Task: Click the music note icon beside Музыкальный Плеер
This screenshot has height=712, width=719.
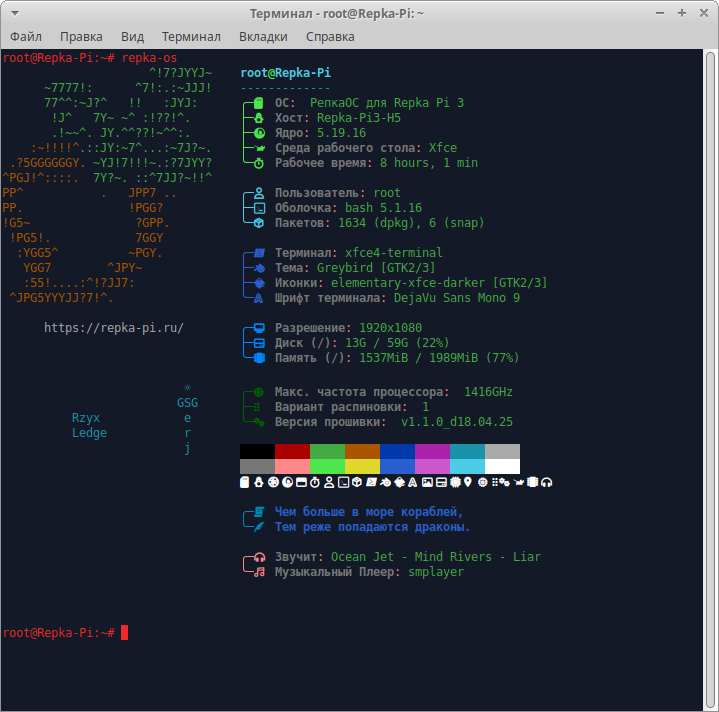Action: coord(260,572)
